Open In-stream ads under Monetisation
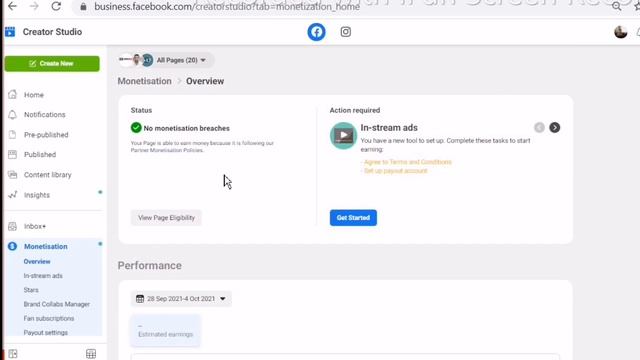 [x=43, y=276]
